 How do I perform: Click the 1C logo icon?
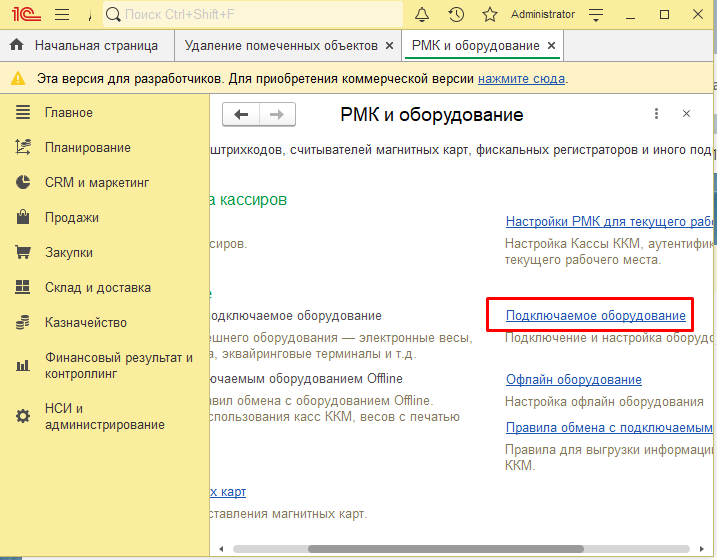pos(22,14)
